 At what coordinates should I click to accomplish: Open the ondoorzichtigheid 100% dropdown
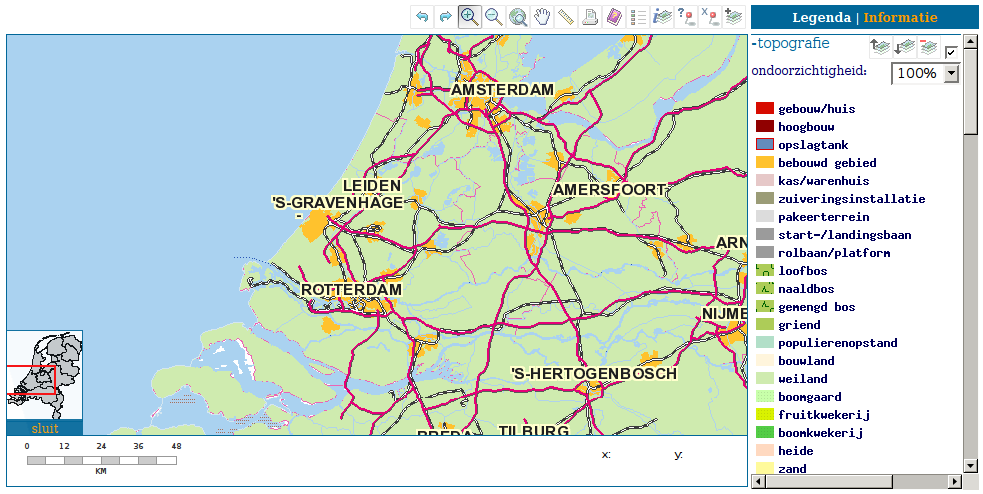pyautogui.click(x=950, y=74)
